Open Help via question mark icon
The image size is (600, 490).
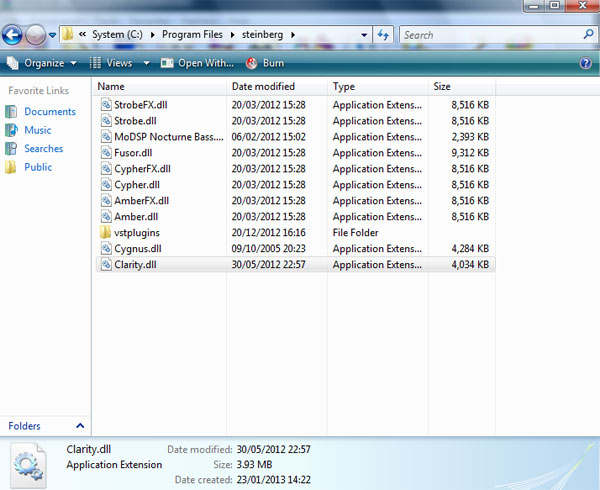pyautogui.click(x=585, y=63)
